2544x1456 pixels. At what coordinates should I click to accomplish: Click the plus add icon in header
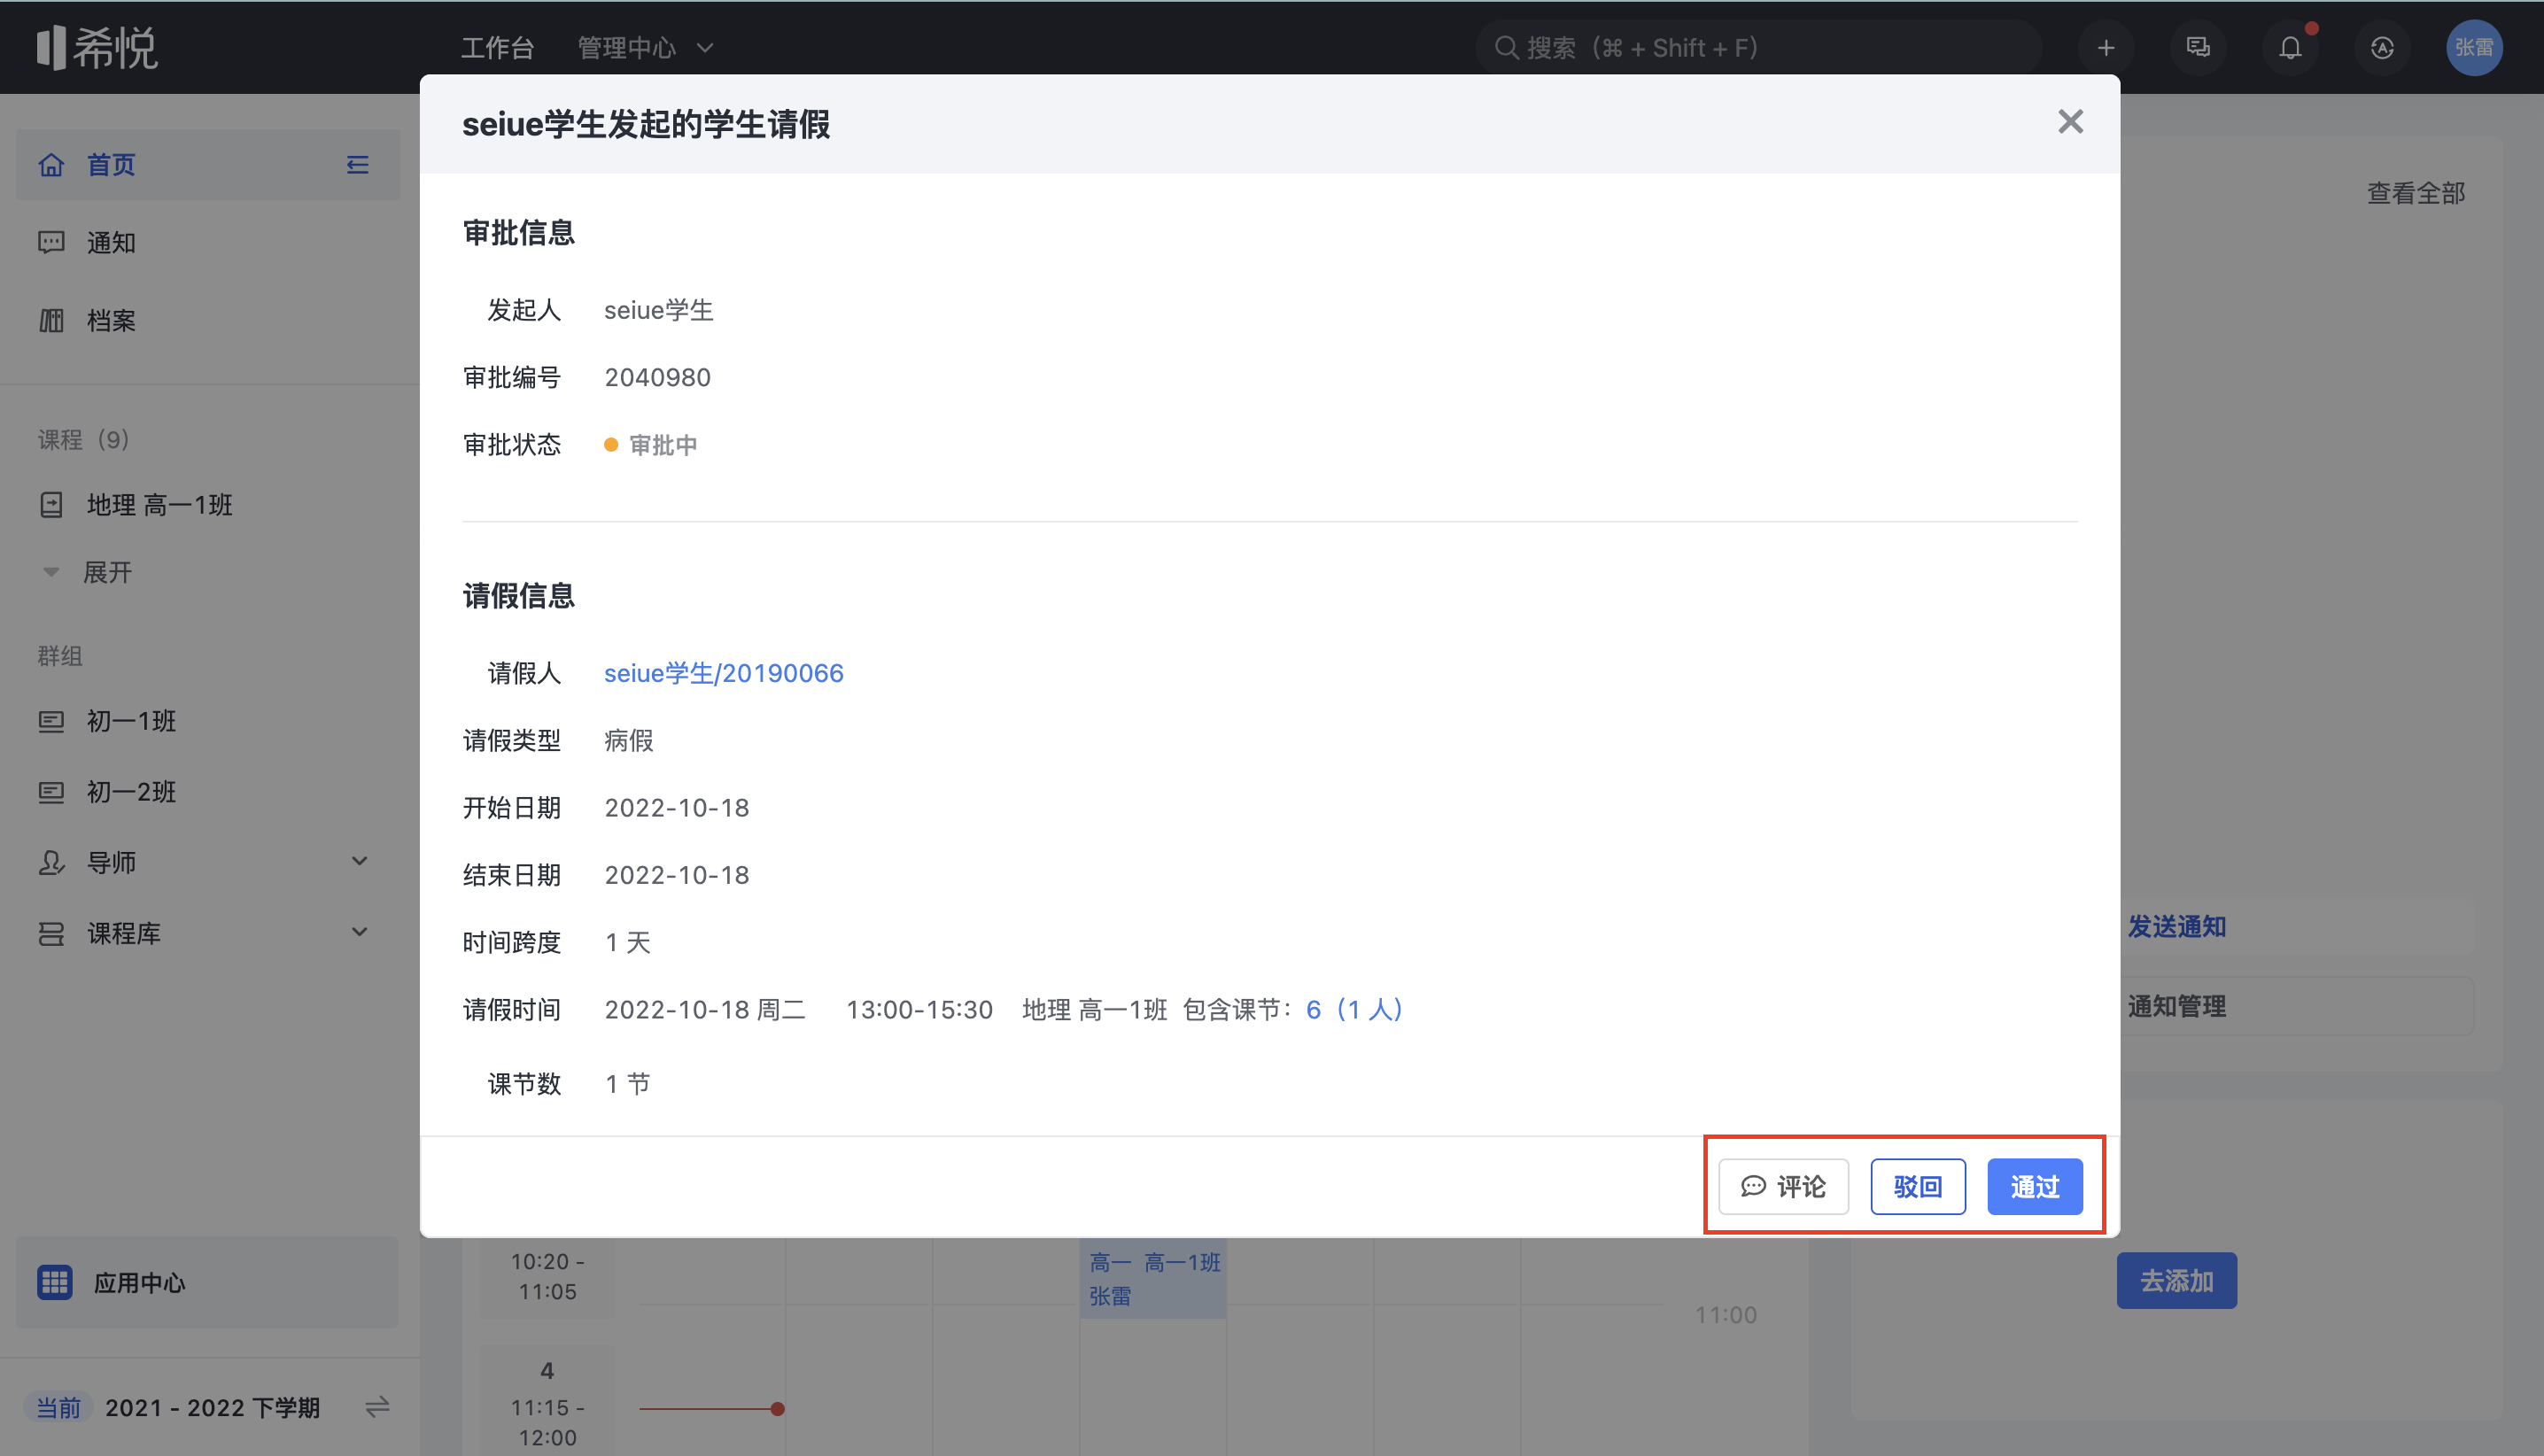click(x=2105, y=47)
